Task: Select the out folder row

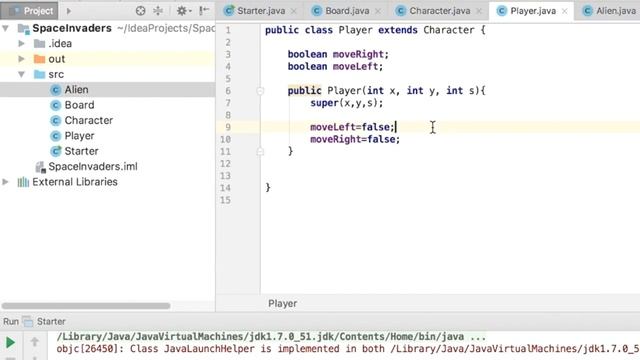Action: coord(107,59)
